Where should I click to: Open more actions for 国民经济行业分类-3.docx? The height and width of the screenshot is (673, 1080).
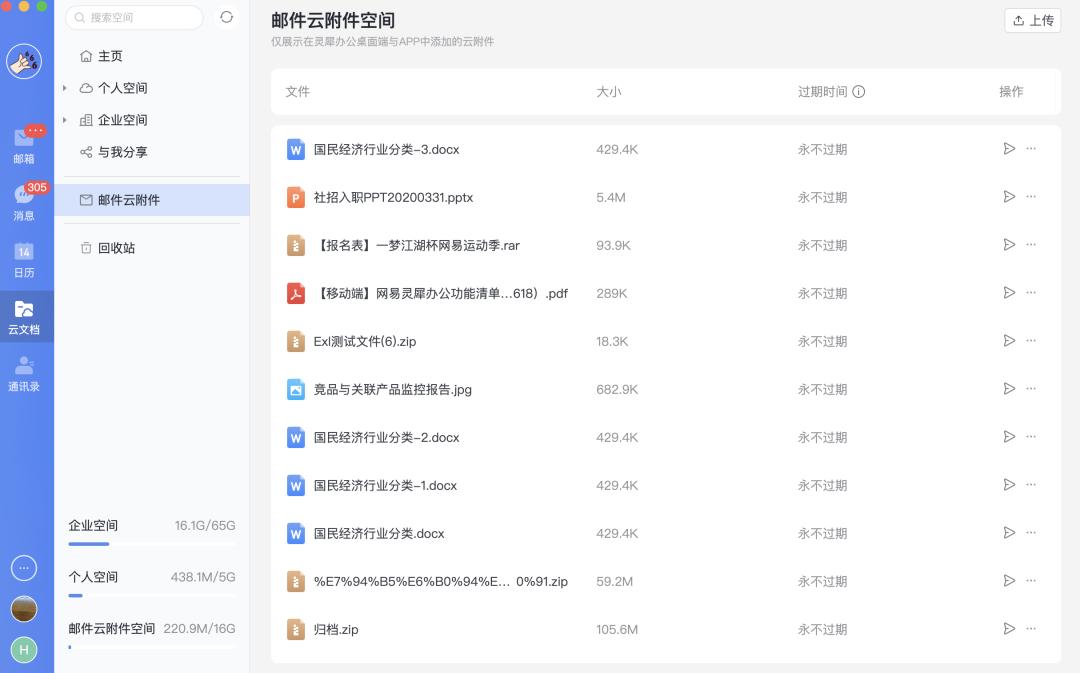pos(1031,148)
